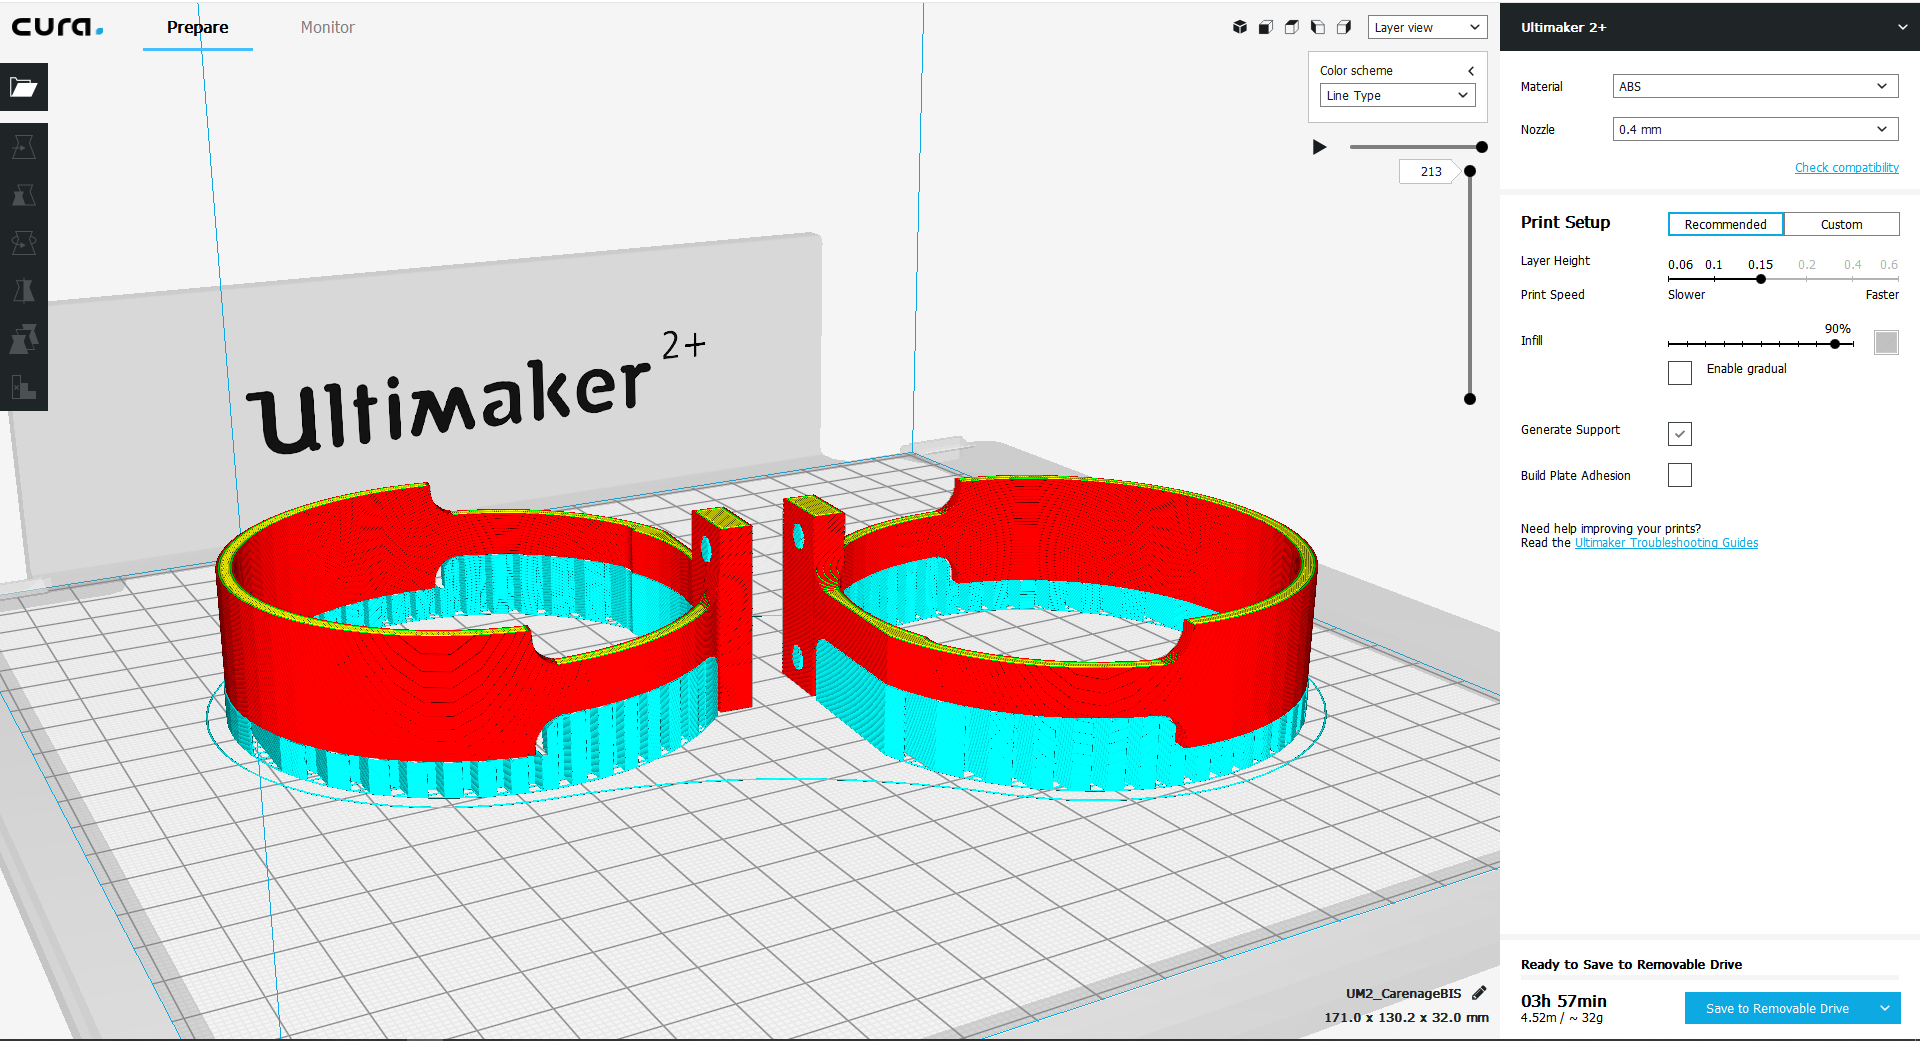Switch camera to top view cube icon
The height and width of the screenshot is (1041, 1920).
(x=1292, y=27)
